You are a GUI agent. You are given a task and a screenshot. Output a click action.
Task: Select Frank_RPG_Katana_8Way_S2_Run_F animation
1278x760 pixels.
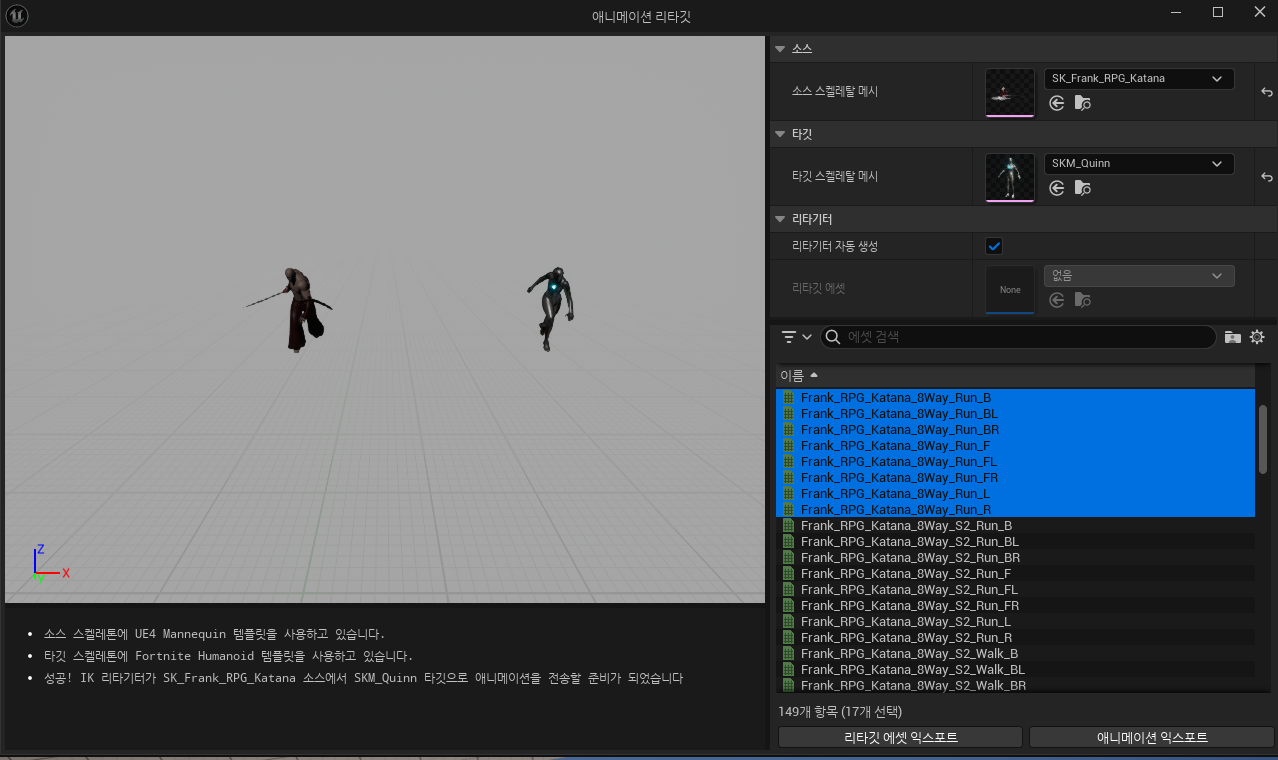pos(1015,573)
